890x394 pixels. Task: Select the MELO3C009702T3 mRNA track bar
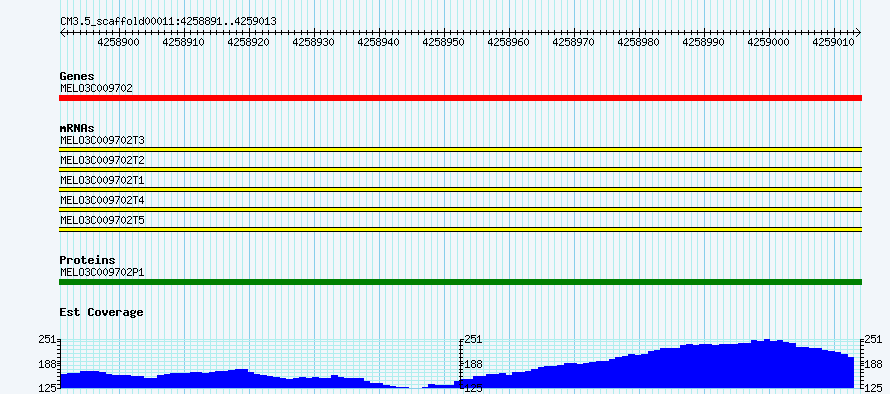[460, 149]
